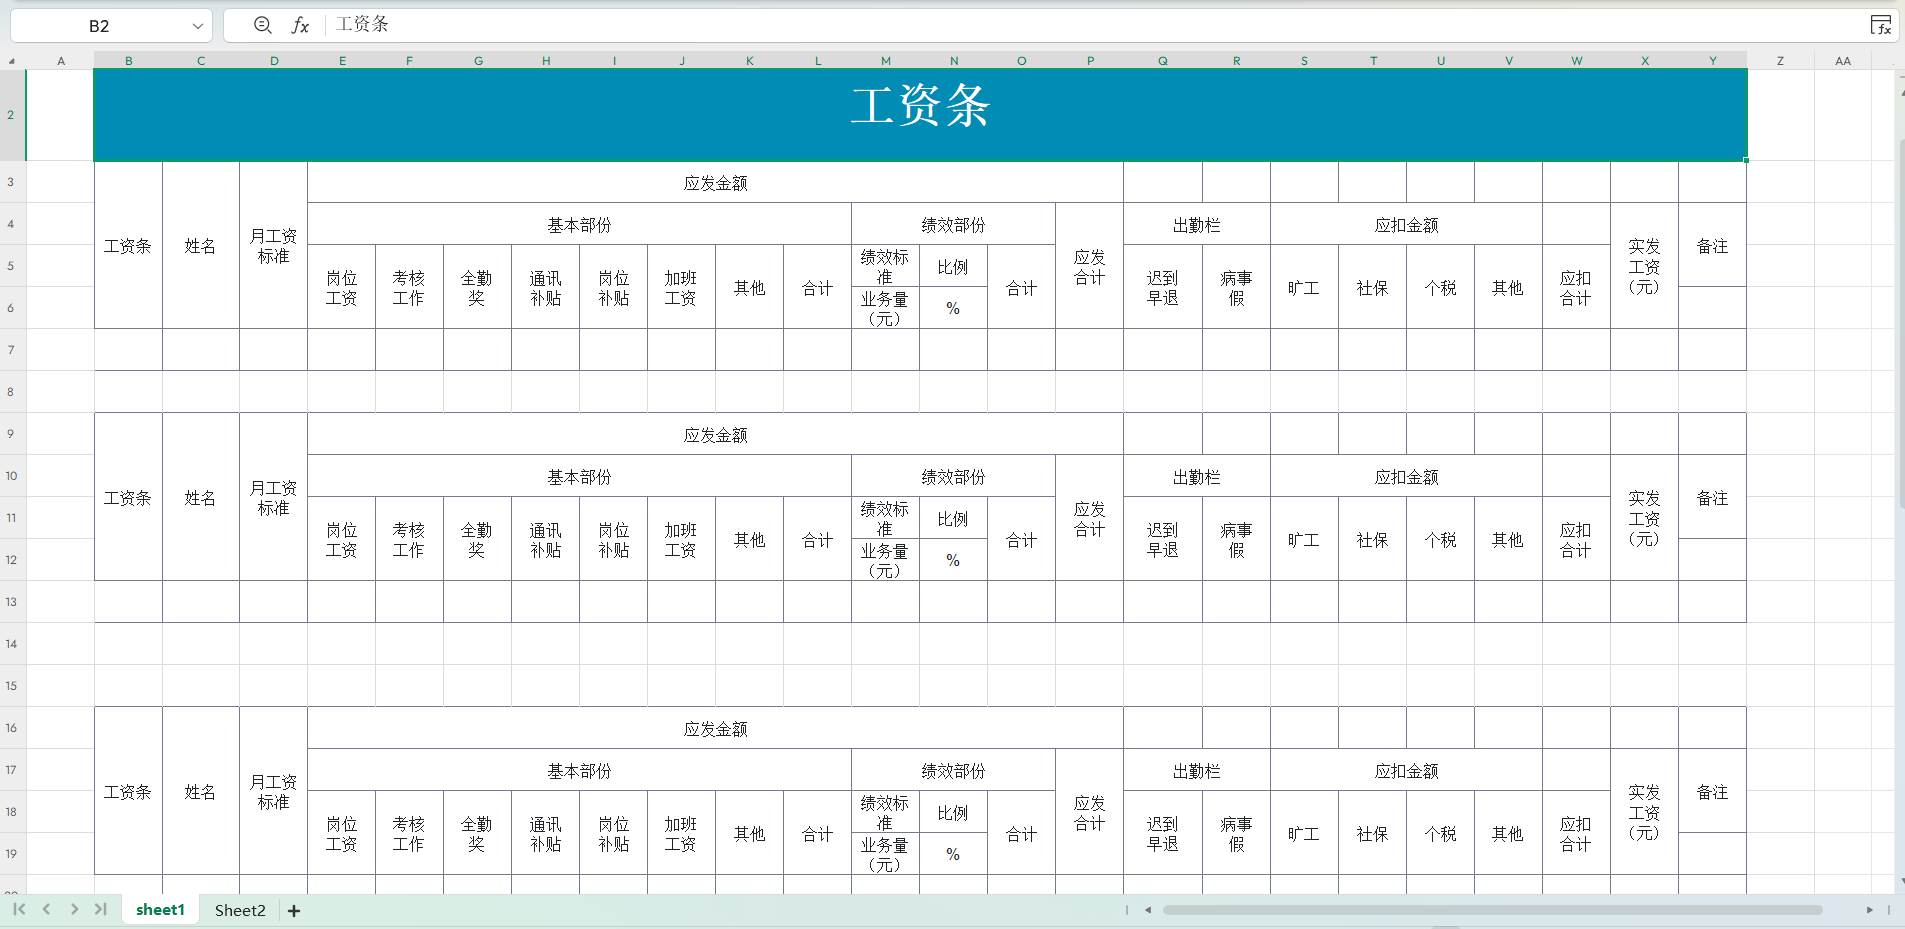Click the 工资条 title banner cell
1905x929 pixels.
click(920, 115)
